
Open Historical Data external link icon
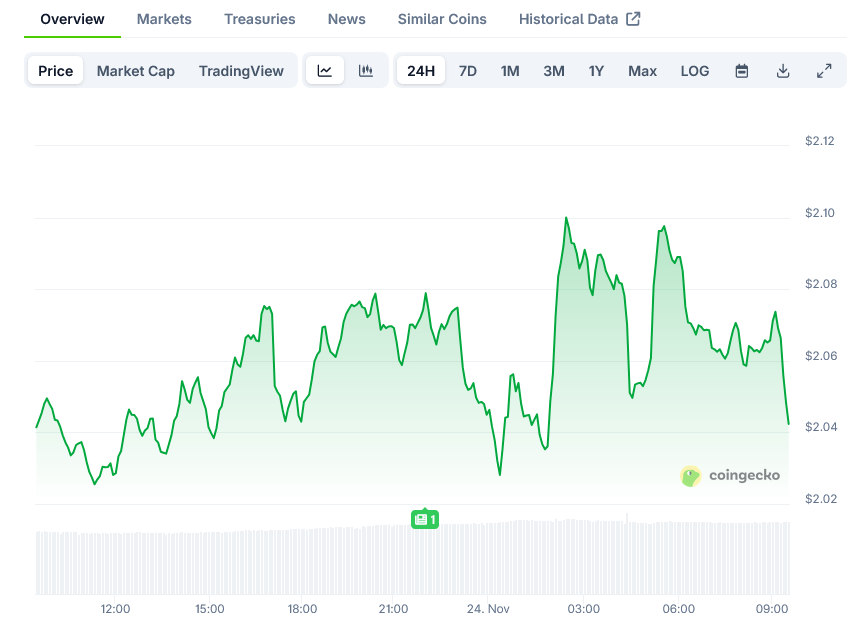pos(634,17)
